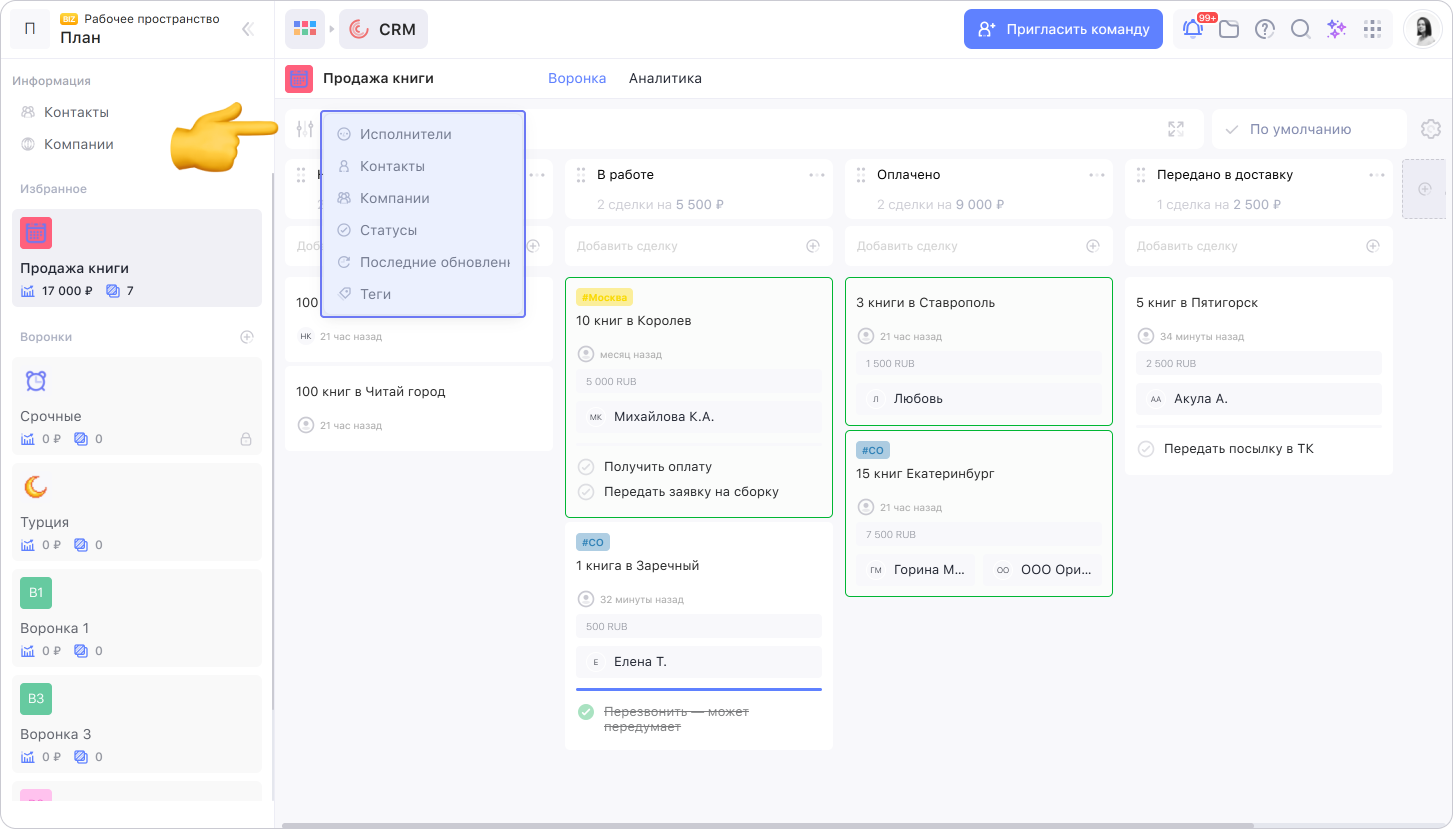The height and width of the screenshot is (829, 1453).
Task: Click the notifications bell icon
Action: pyautogui.click(x=1192, y=29)
